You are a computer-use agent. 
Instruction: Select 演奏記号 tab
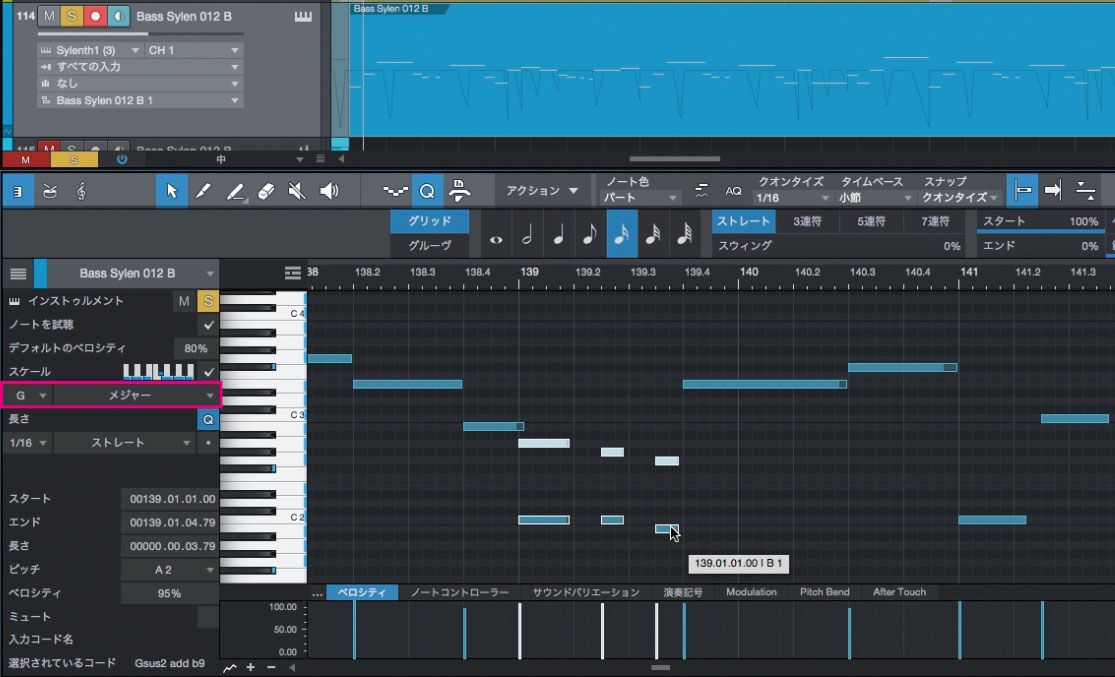point(683,592)
